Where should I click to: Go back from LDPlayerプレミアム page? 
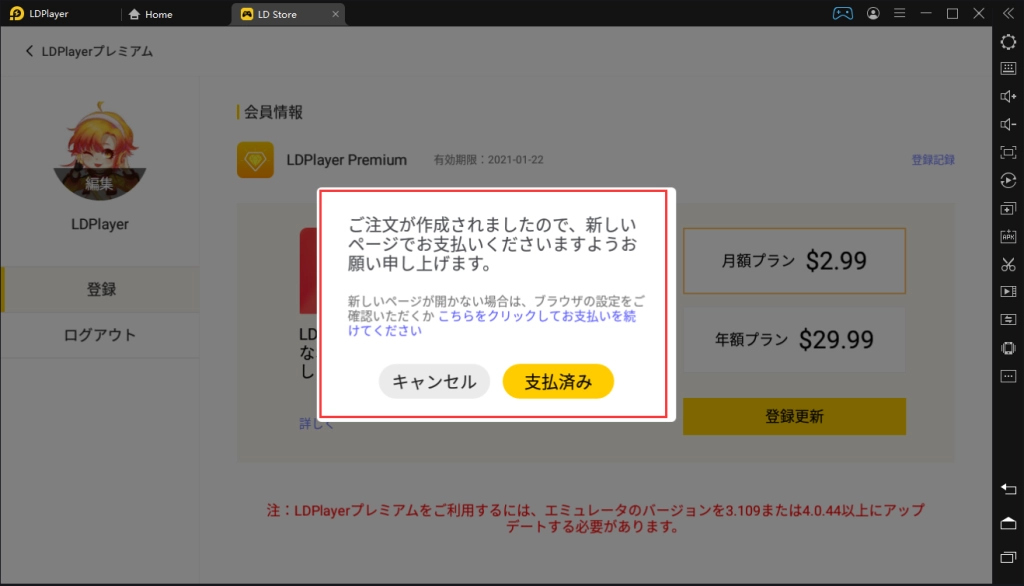pos(29,51)
